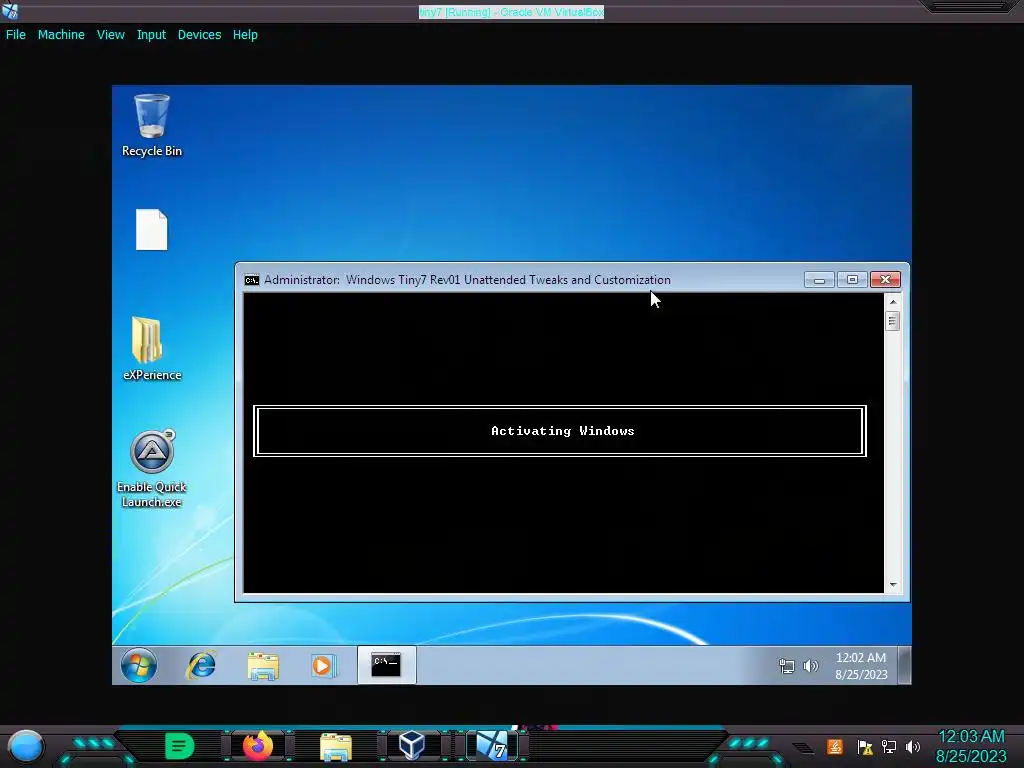This screenshot has height=768, width=1024.
Task: Click the console scrollbar thumb
Action: [893, 321]
